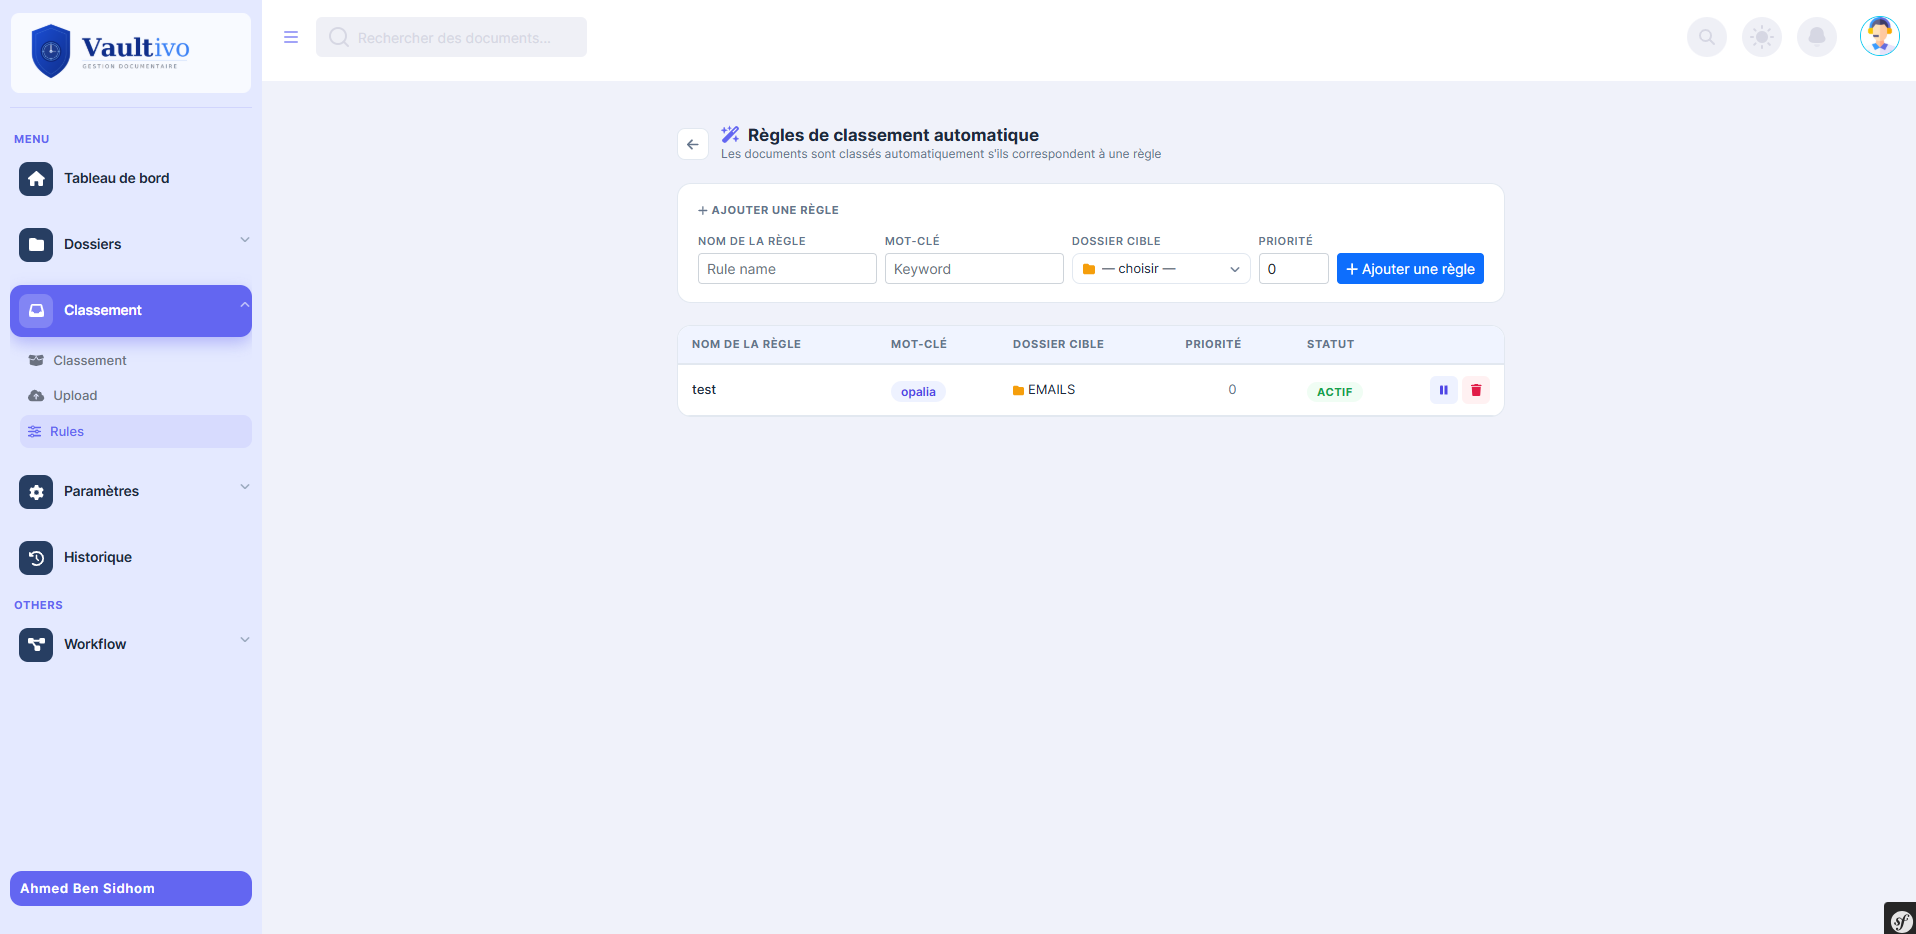Screen dimensions: 1916x934
Task: Expand the Paramètres menu chevron
Action: click(244, 487)
